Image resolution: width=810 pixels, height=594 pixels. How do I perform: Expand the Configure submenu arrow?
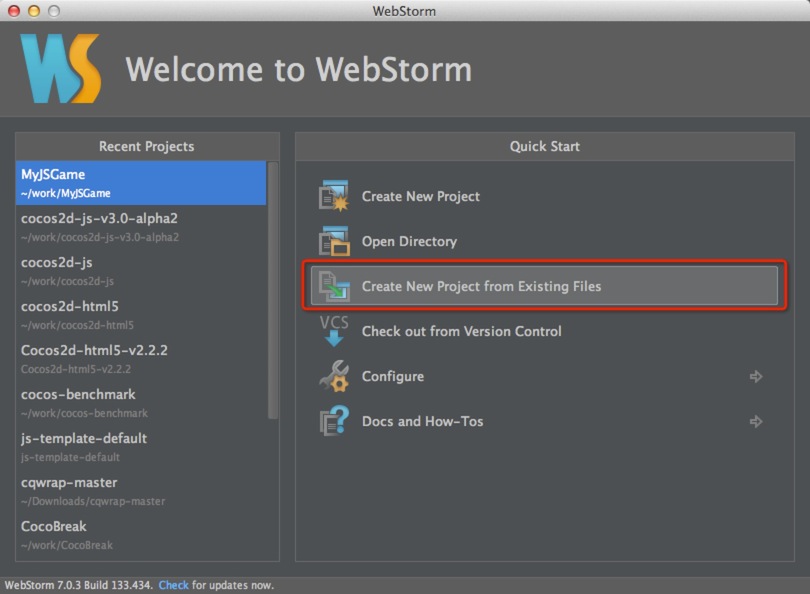pos(756,377)
